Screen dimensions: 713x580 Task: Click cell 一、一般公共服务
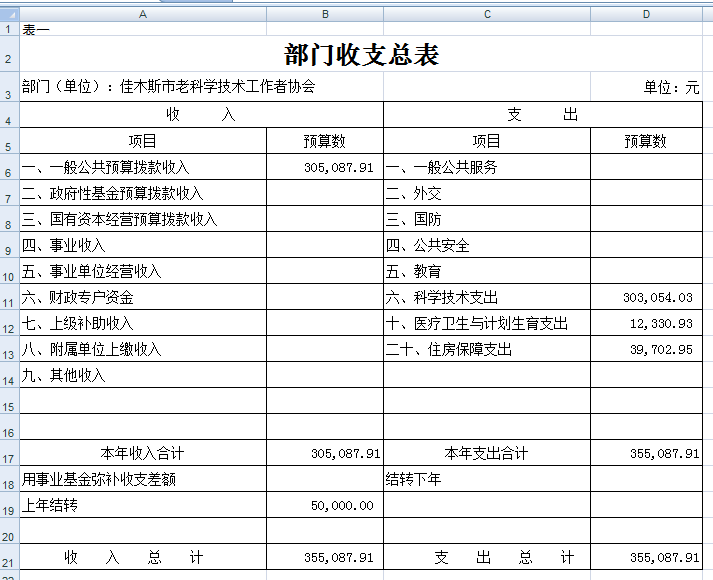[487, 167]
